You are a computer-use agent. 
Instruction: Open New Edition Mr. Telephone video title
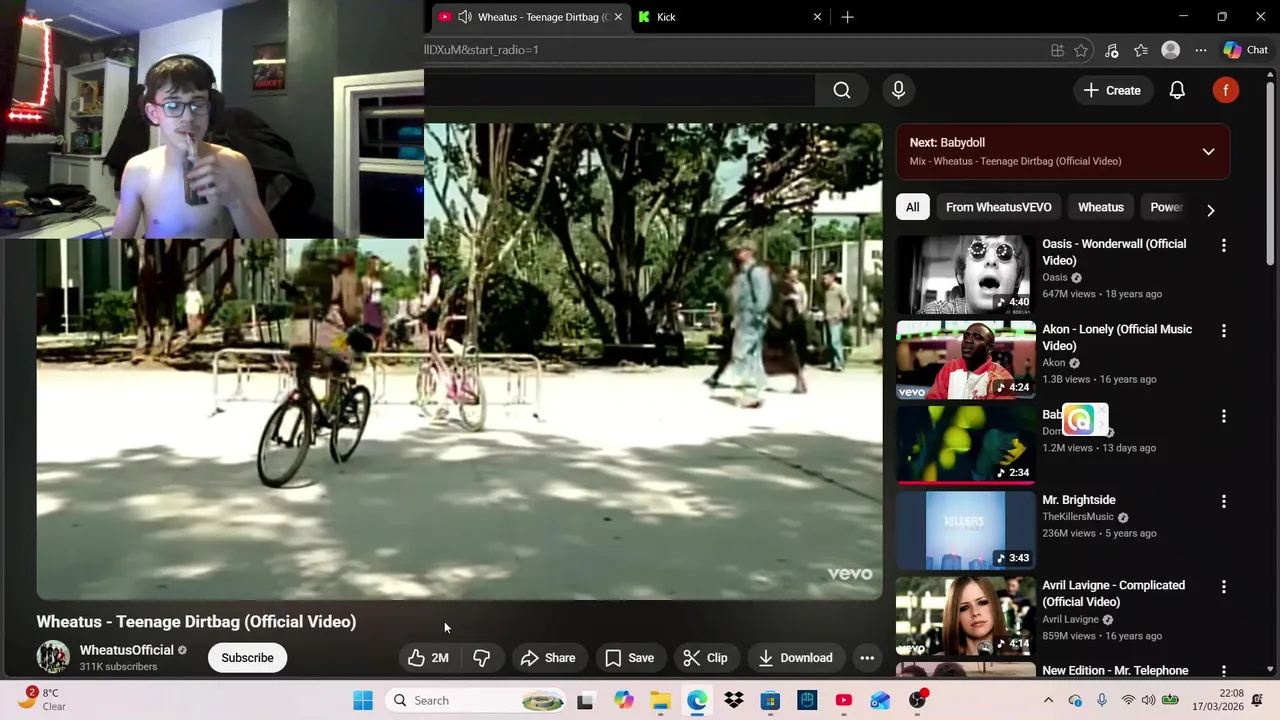(1115, 671)
